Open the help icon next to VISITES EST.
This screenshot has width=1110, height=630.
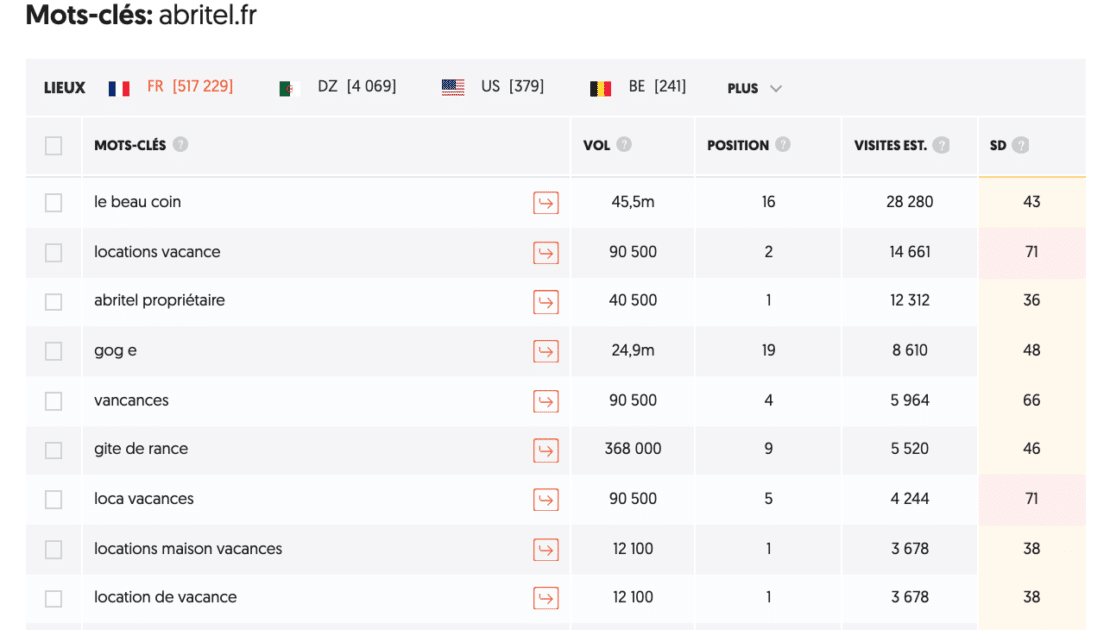[x=941, y=145]
